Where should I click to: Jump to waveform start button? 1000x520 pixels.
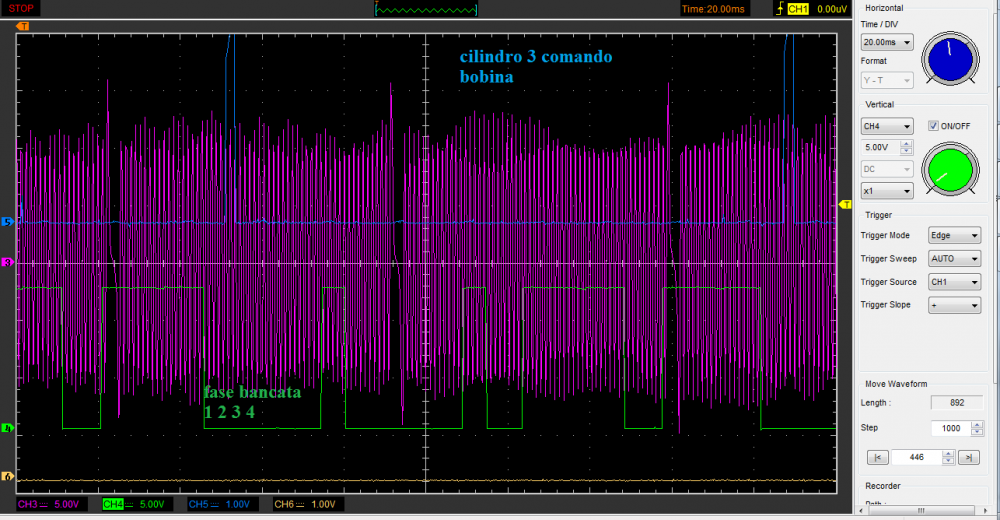pyautogui.click(x=877, y=457)
